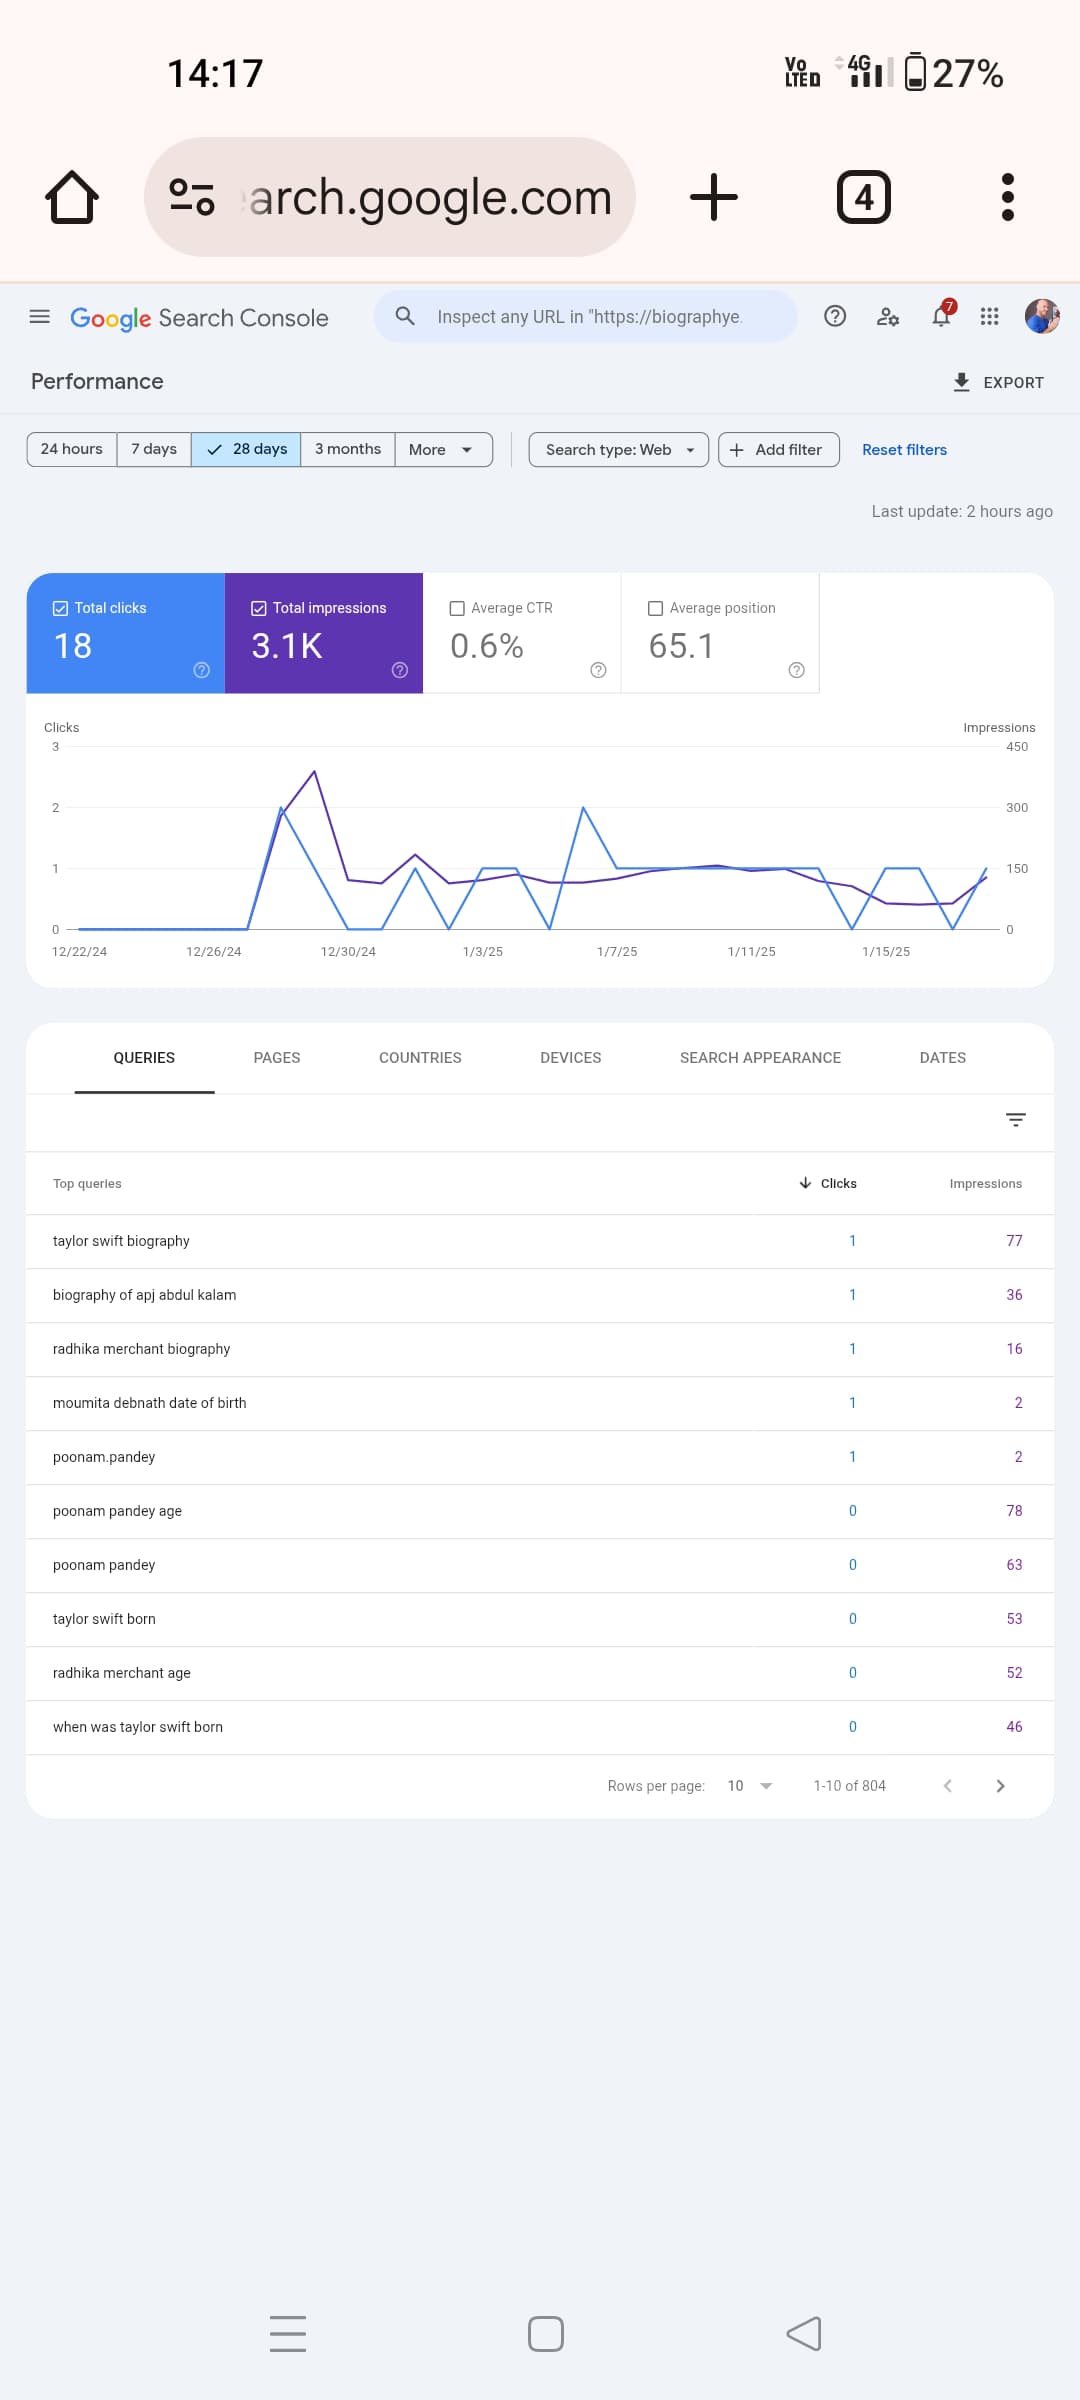Select the 24 hours date range

pyautogui.click(x=72, y=449)
